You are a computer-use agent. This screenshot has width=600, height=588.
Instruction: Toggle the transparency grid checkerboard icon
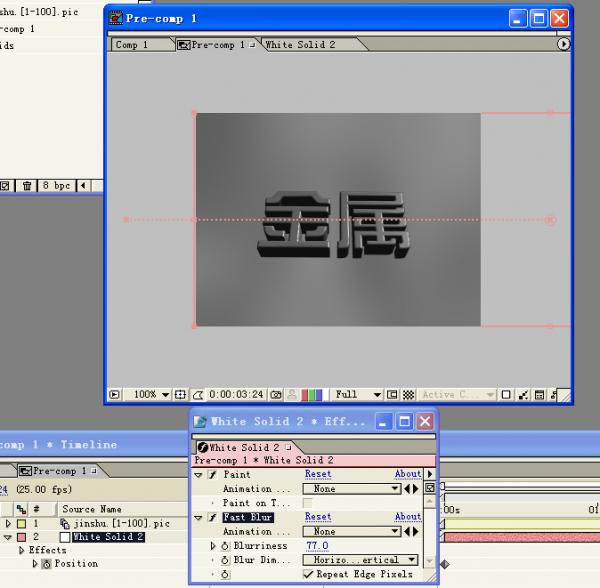[x=409, y=394]
